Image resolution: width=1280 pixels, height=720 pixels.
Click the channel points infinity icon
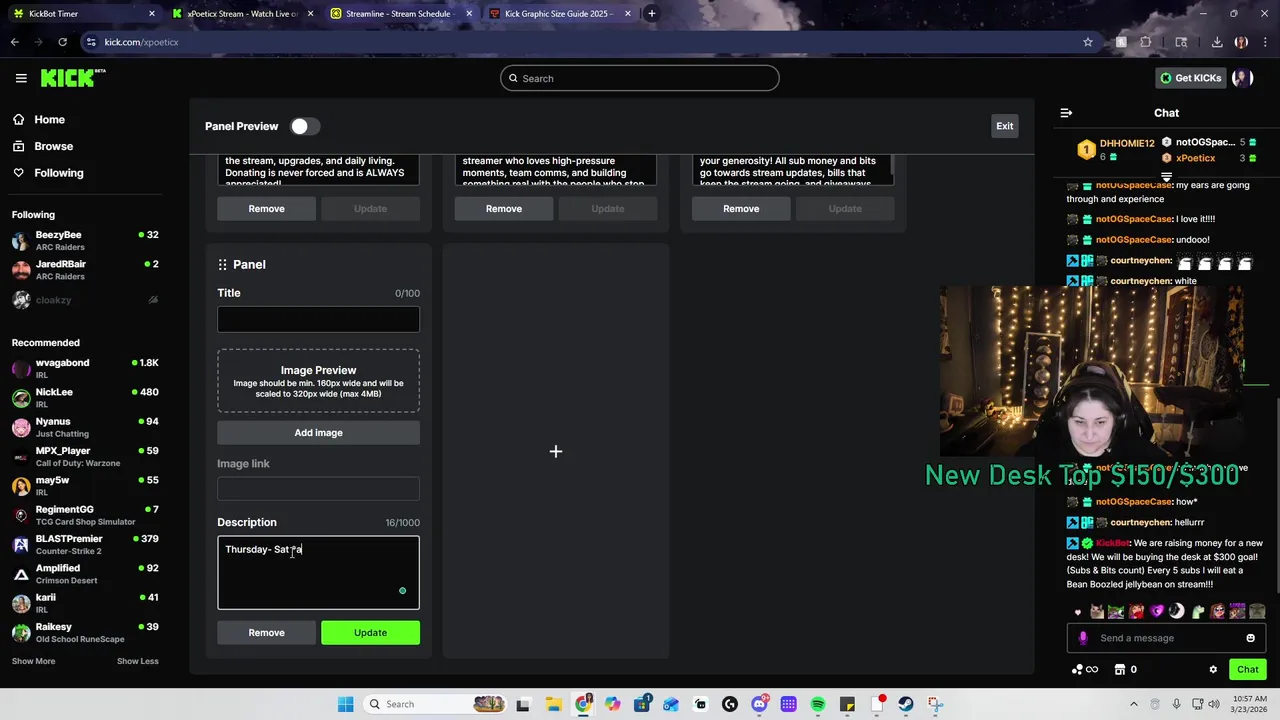pos(1085,669)
